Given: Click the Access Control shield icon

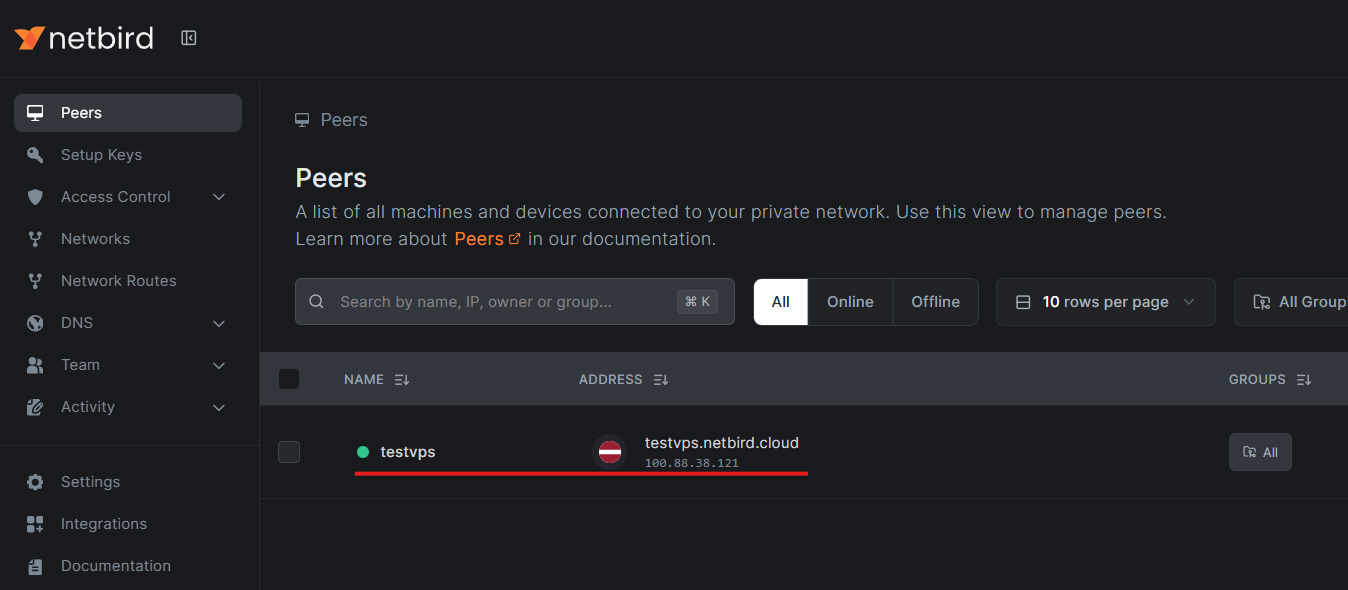Looking at the screenshot, I should (x=35, y=197).
